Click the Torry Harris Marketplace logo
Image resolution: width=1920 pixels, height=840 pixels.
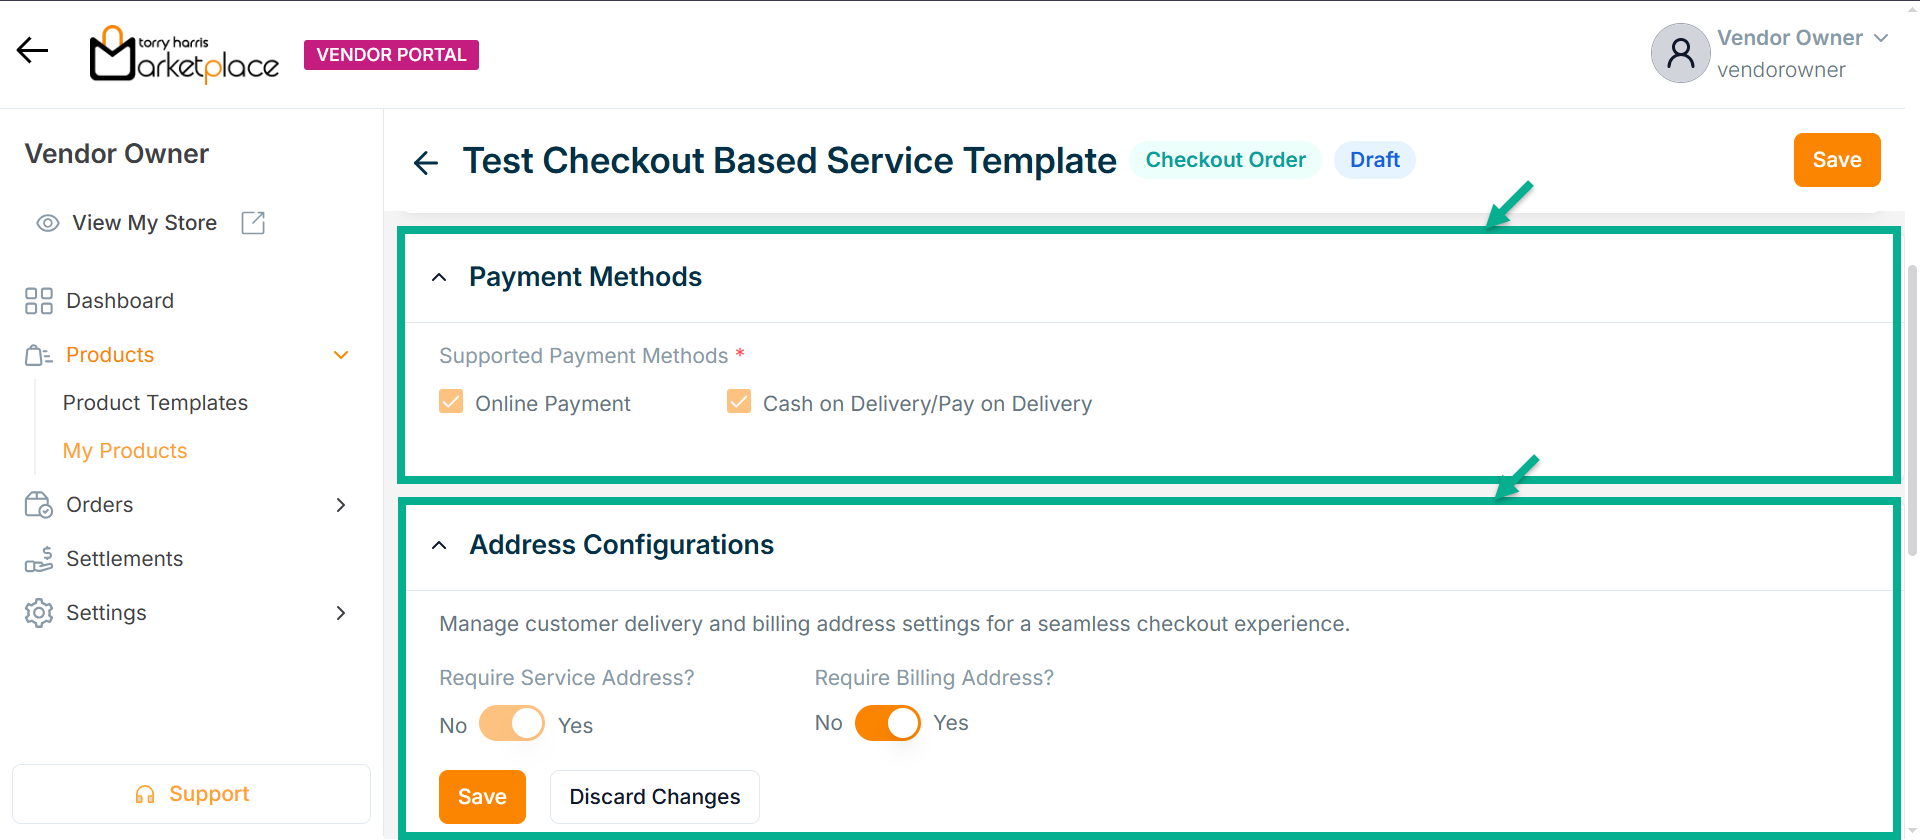tap(185, 54)
